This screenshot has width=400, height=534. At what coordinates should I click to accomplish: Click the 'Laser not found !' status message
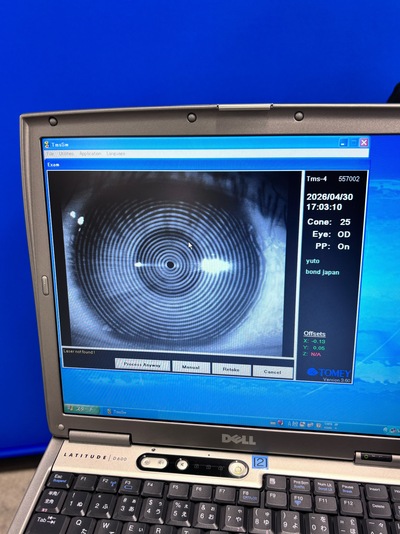[79, 351]
